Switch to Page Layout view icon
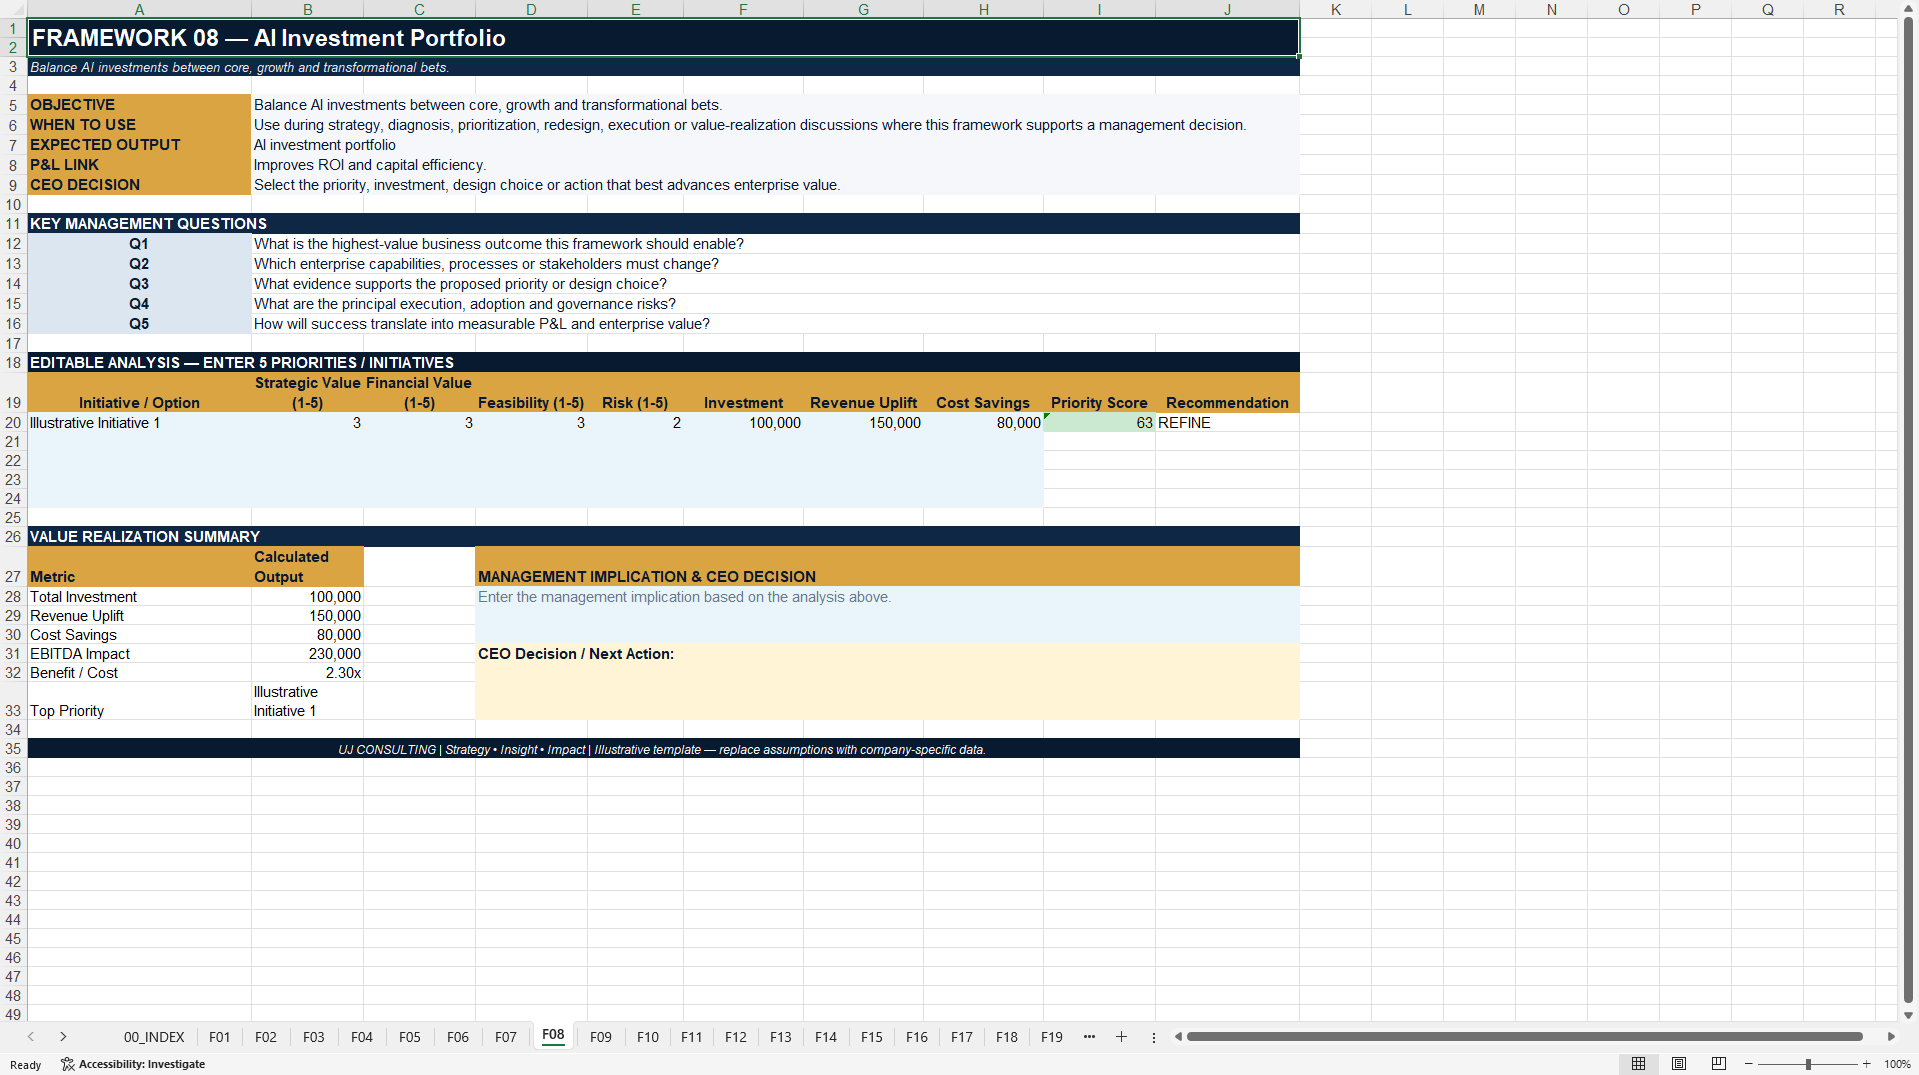The height and width of the screenshot is (1075, 1919). (x=1679, y=1064)
